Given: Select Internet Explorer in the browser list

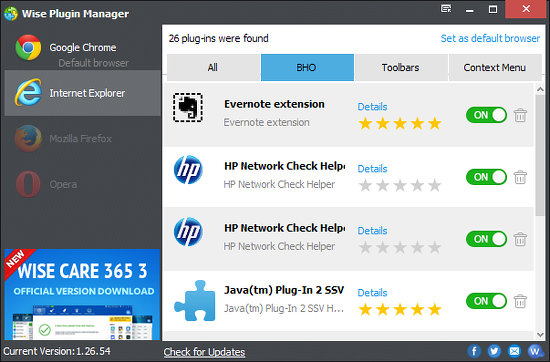Looking at the screenshot, I should [x=82, y=93].
